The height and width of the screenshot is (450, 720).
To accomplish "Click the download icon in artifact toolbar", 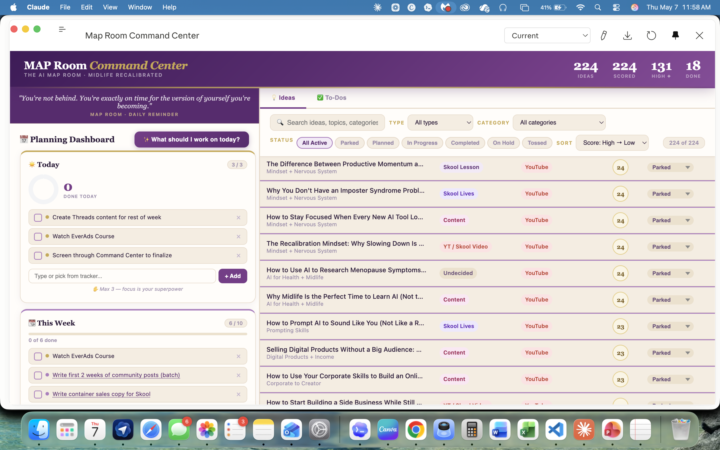I will coord(627,35).
